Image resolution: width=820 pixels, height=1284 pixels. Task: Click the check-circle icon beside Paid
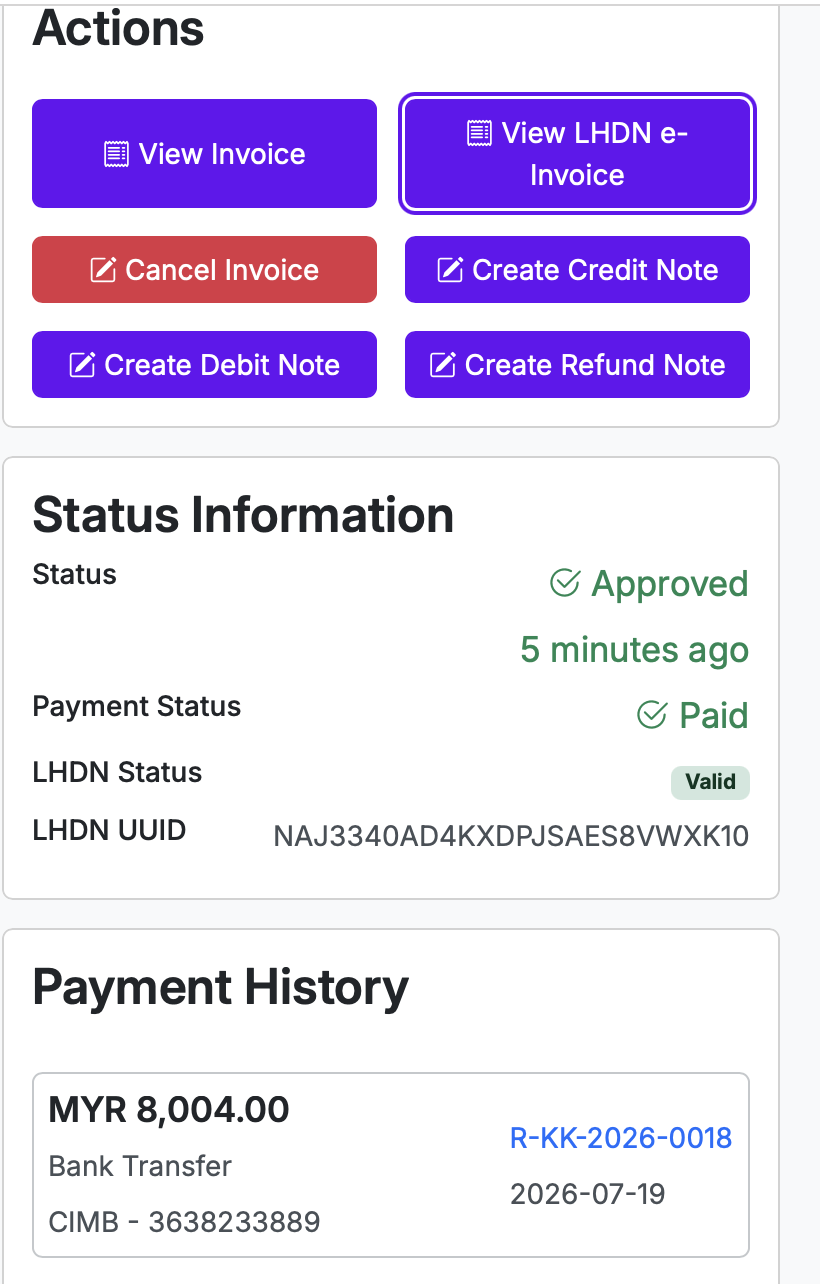652,715
